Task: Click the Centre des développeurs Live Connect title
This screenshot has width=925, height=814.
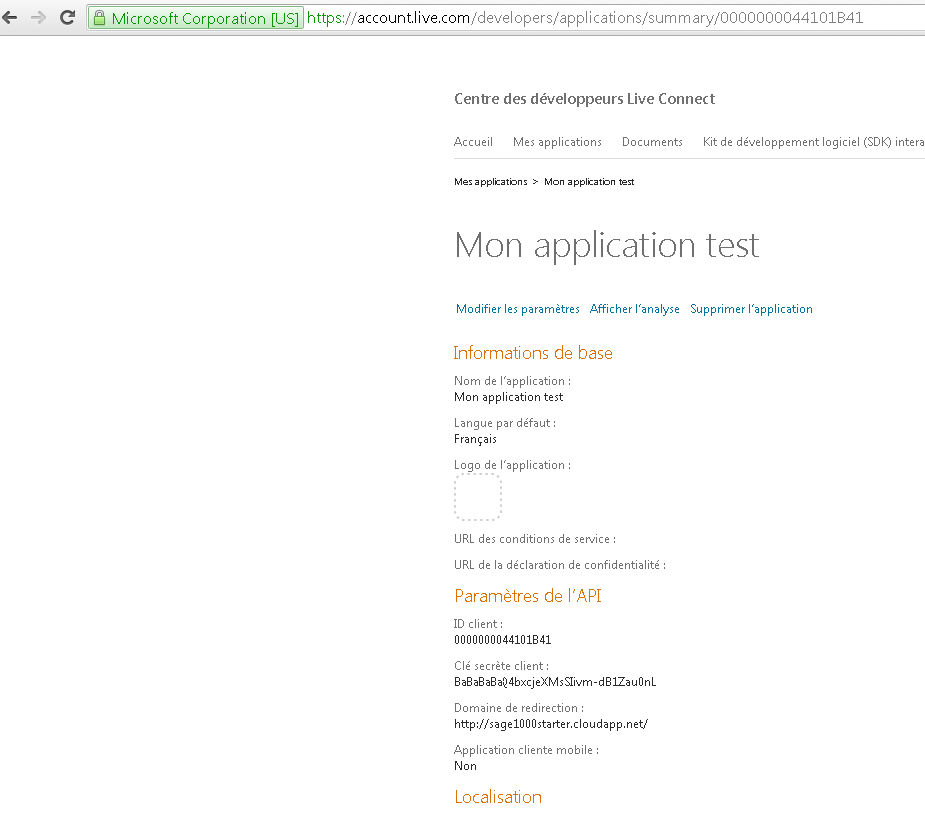Action: click(x=584, y=99)
